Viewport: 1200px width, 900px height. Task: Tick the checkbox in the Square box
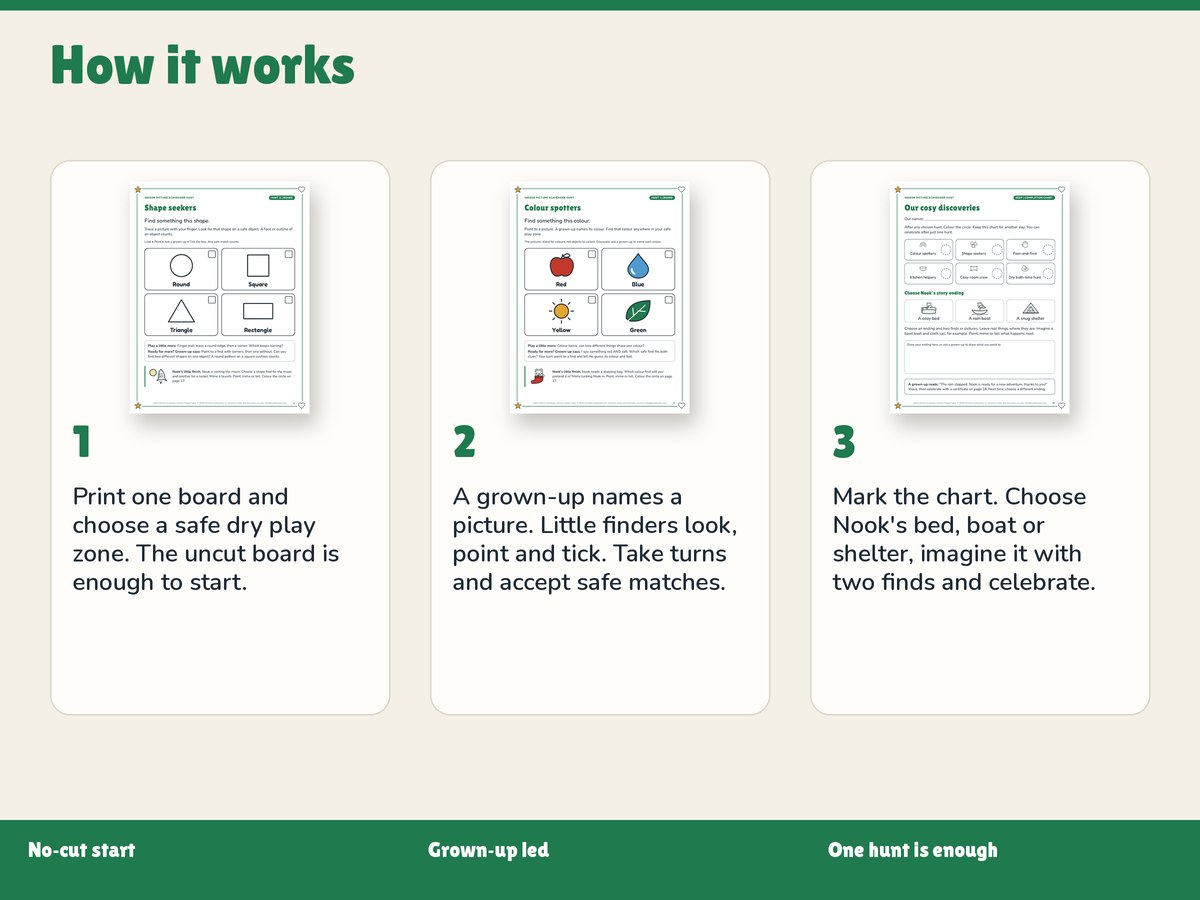[289, 255]
